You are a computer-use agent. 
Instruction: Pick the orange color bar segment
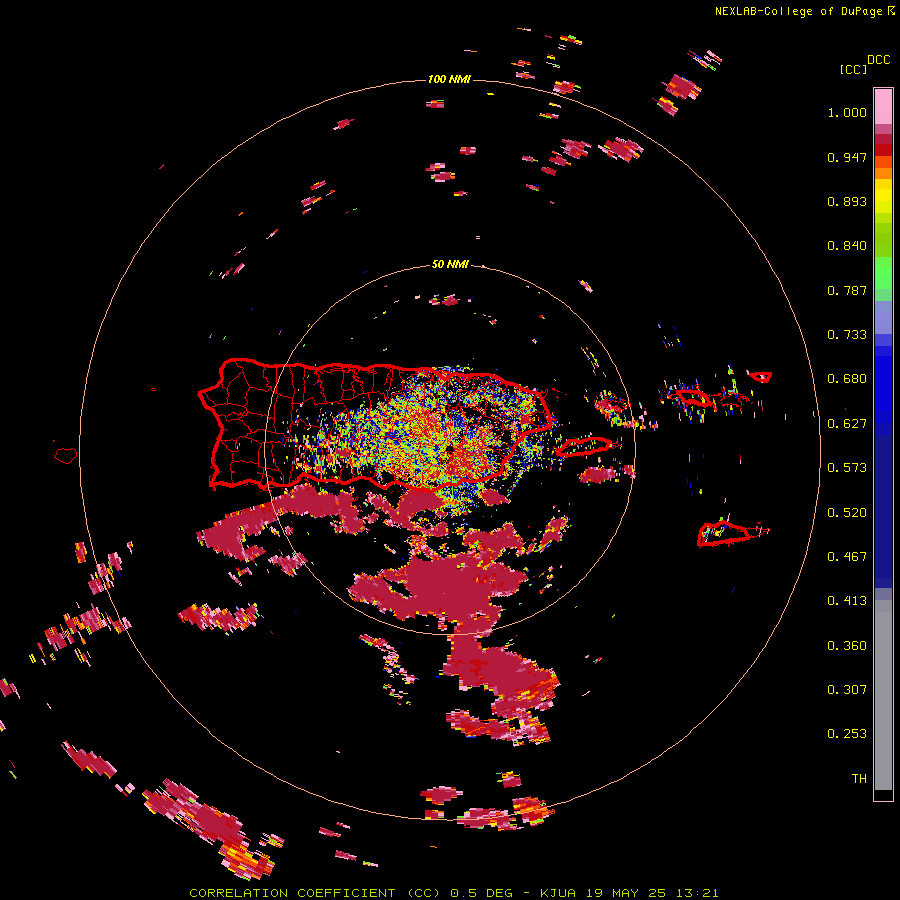pos(883,173)
